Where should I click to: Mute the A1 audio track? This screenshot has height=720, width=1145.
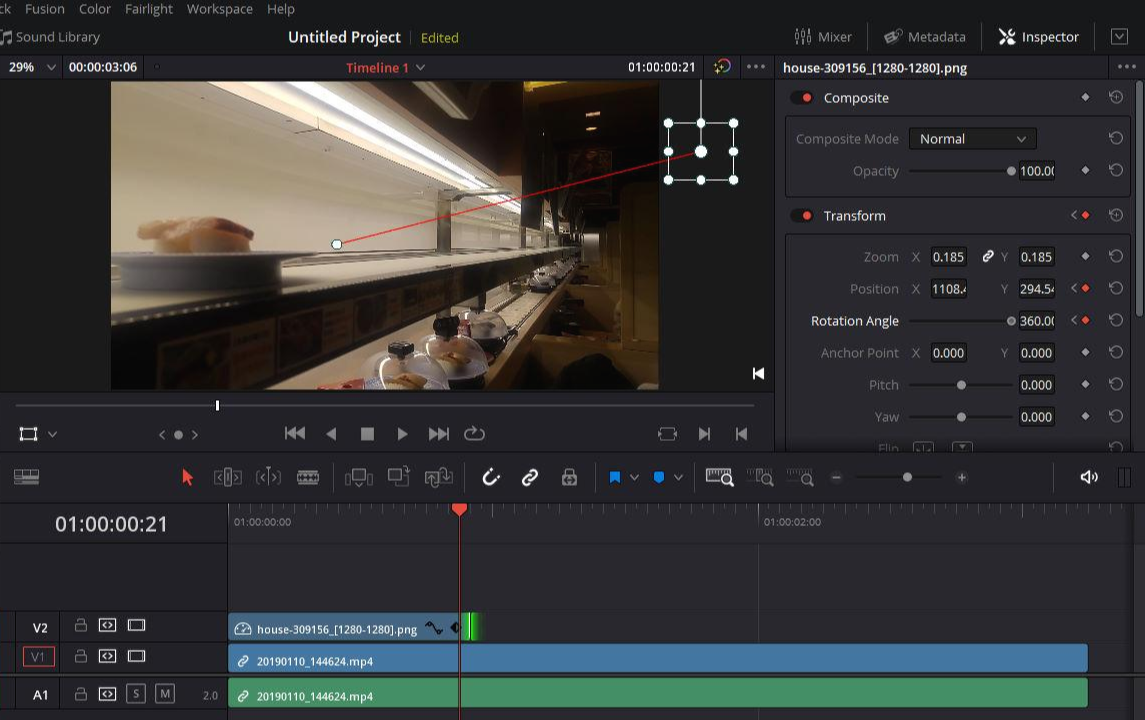click(x=165, y=694)
